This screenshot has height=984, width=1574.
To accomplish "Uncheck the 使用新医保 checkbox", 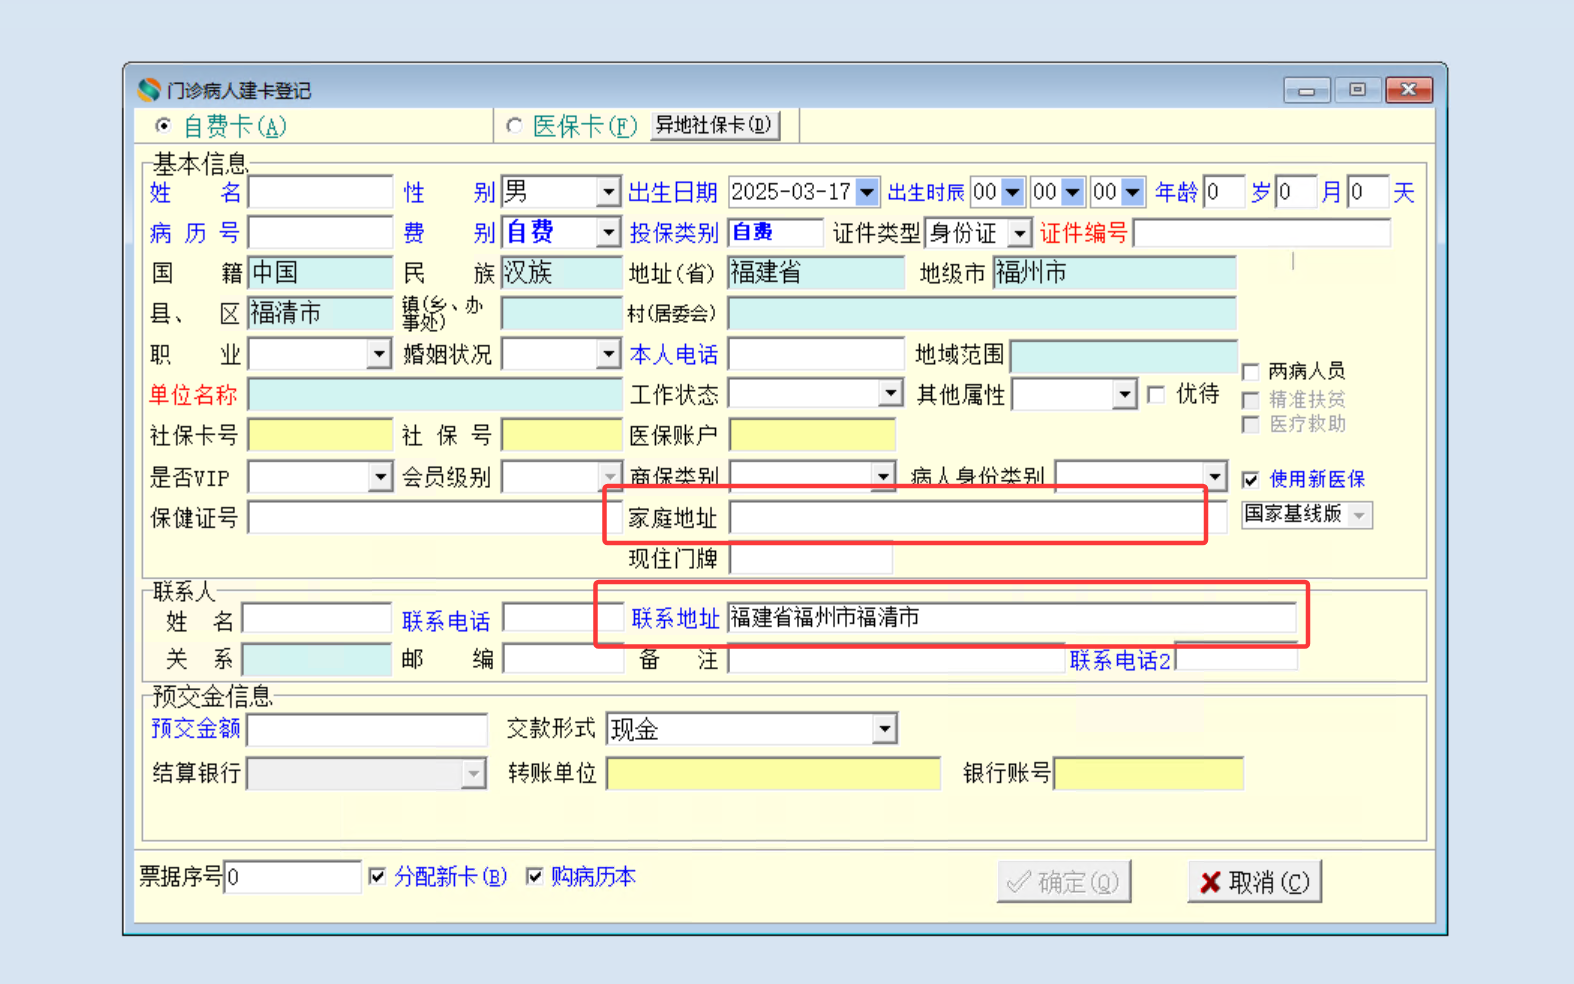I will [x=1251, y=480].
